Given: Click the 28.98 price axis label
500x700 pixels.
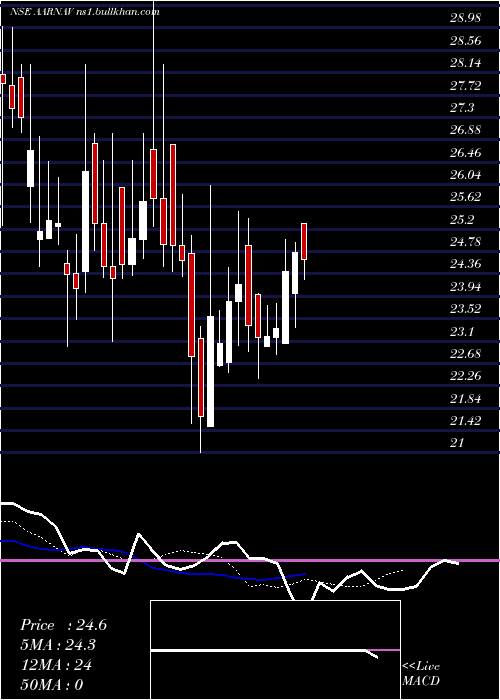Looking at the screenshot, I should [x=465, y=18].
